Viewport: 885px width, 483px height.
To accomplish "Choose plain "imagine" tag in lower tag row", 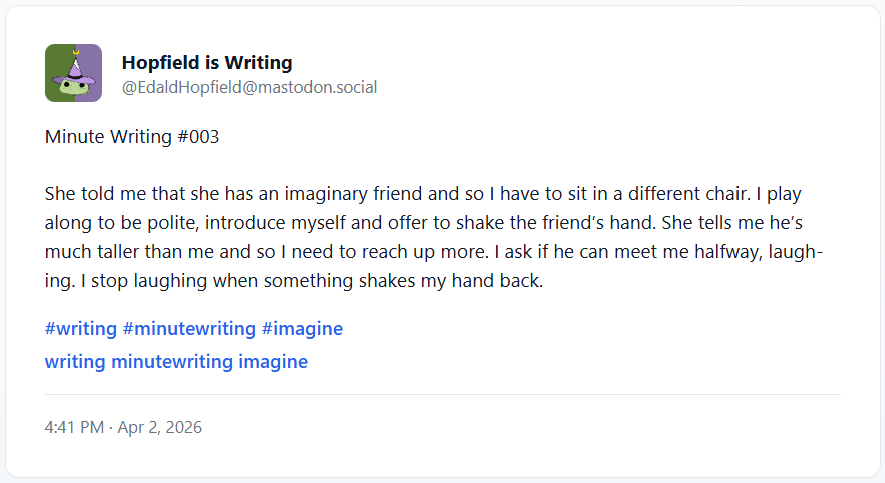I will tap(273, 361).
